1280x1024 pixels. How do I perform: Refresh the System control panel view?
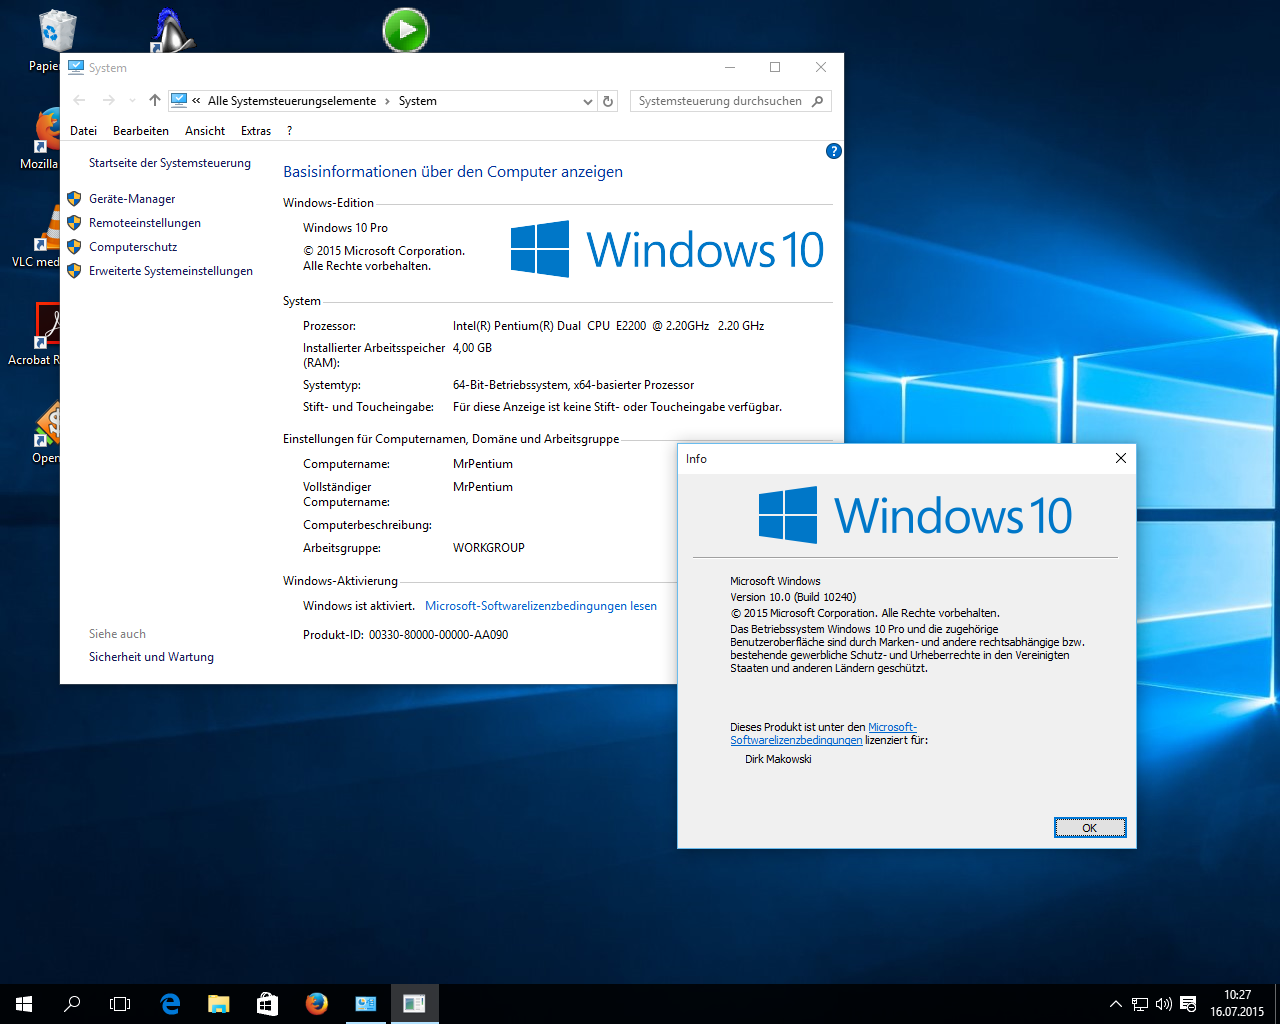607,101
